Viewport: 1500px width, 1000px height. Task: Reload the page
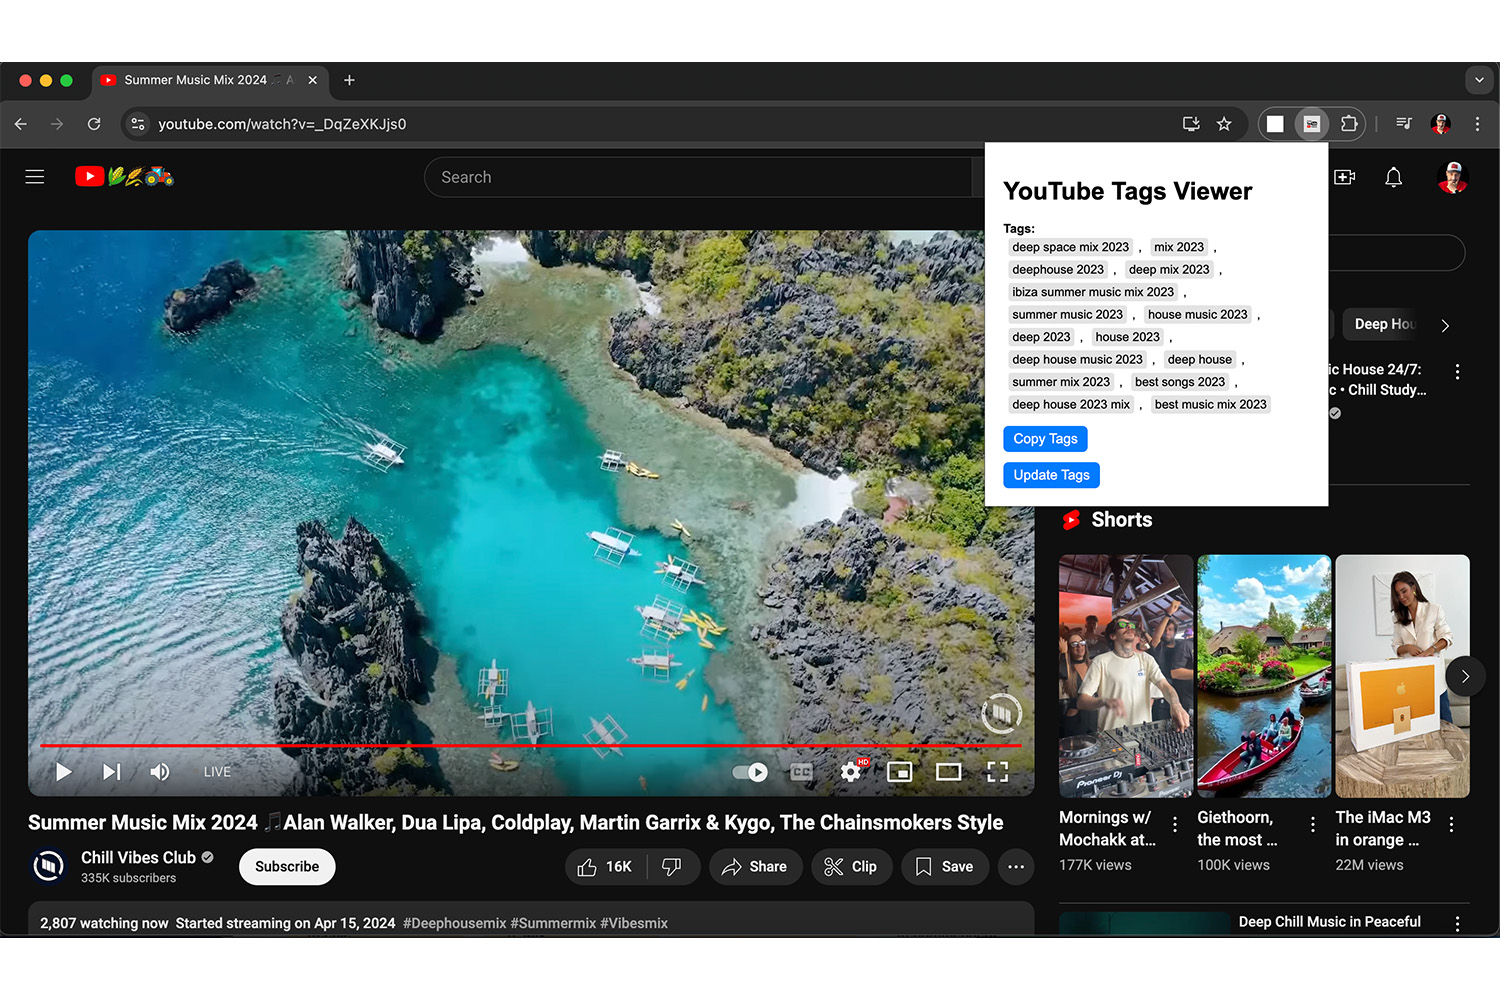(94, 124)
